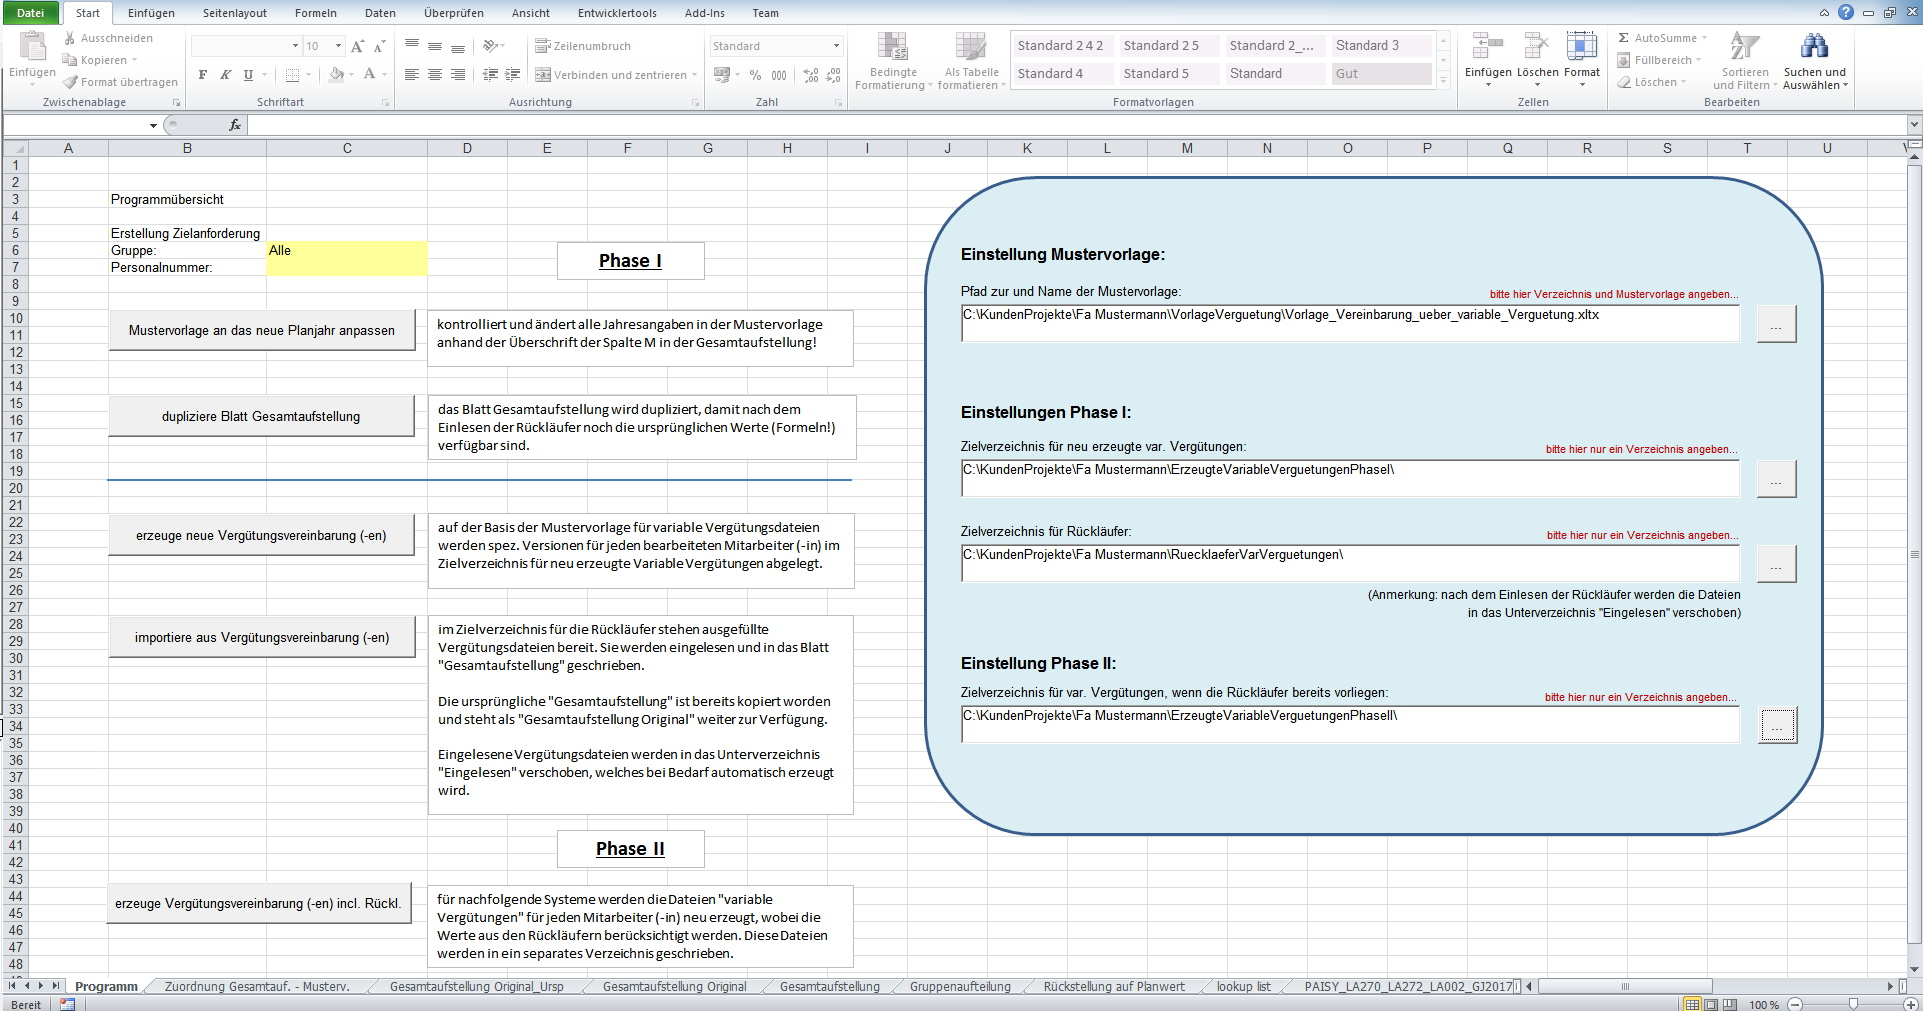Open the Gesamtaufstellung sheet tab
This screenshot has height=1011, width=1923.
coord(829,987)
